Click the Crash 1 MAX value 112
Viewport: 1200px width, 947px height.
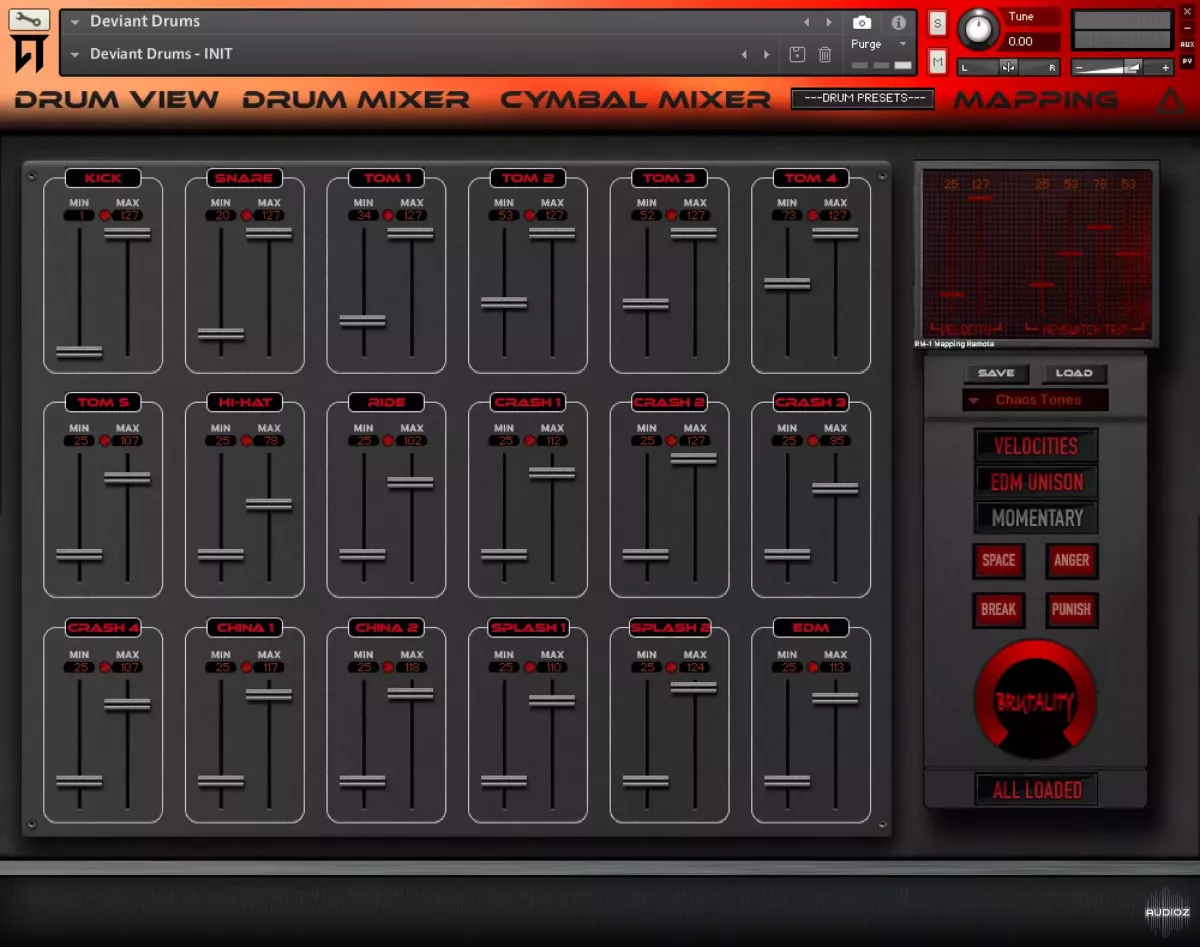(x=553, y=440)
